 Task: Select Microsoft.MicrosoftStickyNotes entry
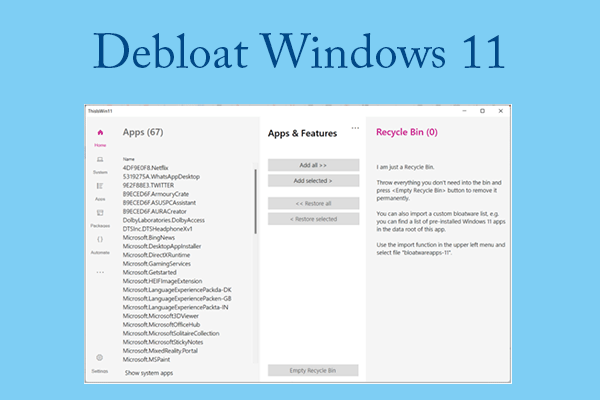pos(163,342)
